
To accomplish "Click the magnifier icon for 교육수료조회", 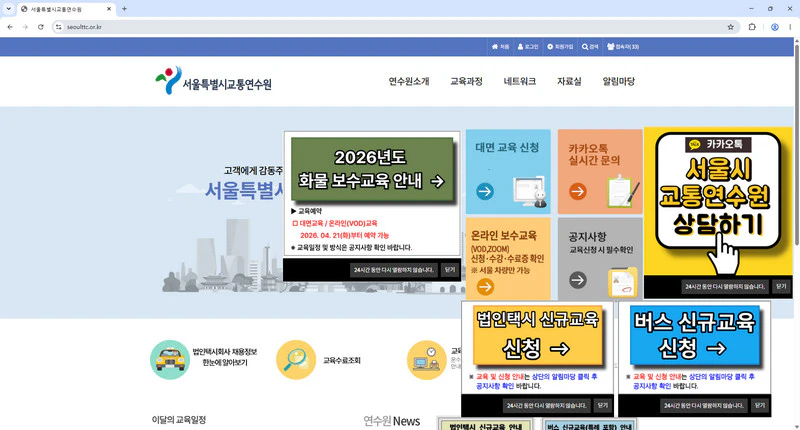I will coord(296,360).
